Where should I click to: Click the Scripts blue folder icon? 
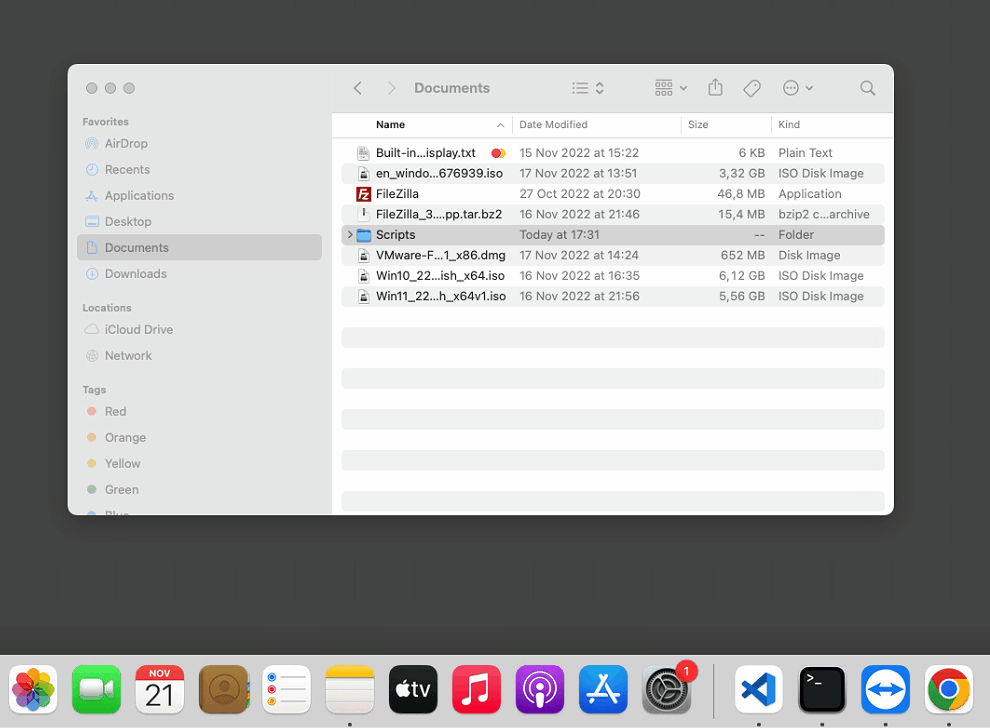pyautogui.click(x=364, y=235)
